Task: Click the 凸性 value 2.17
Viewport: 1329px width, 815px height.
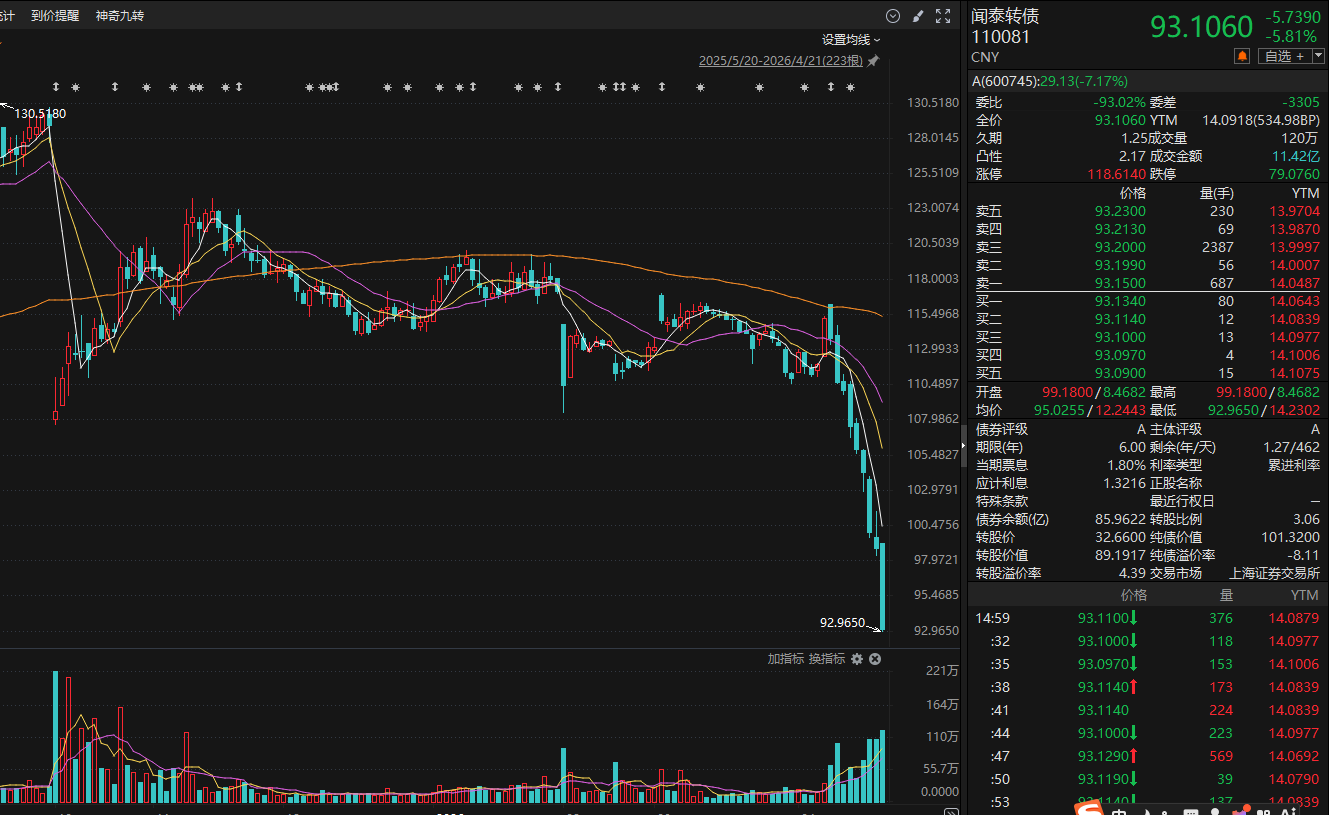Action: coord(1130,156)
